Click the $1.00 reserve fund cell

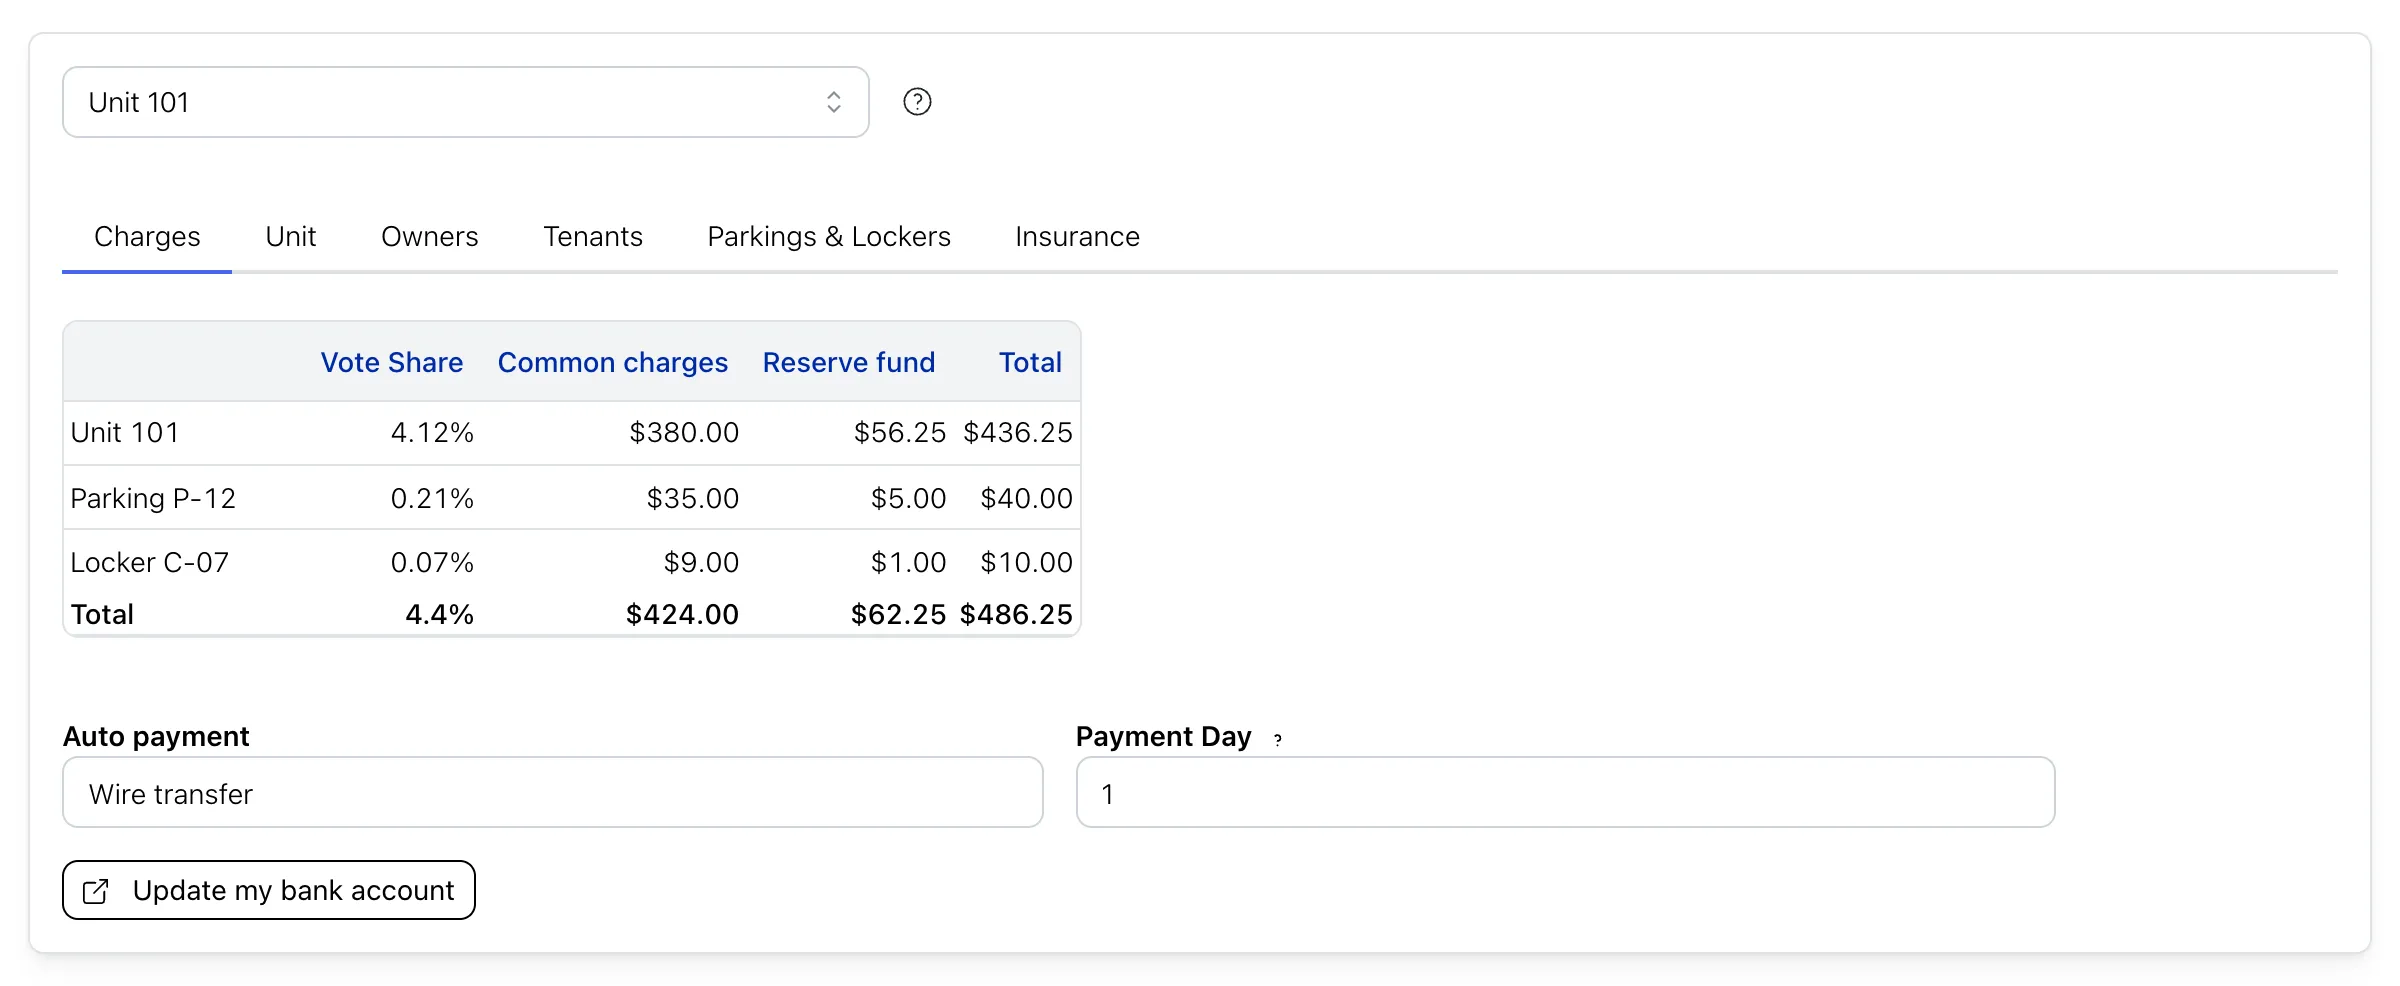coord(908,562)
